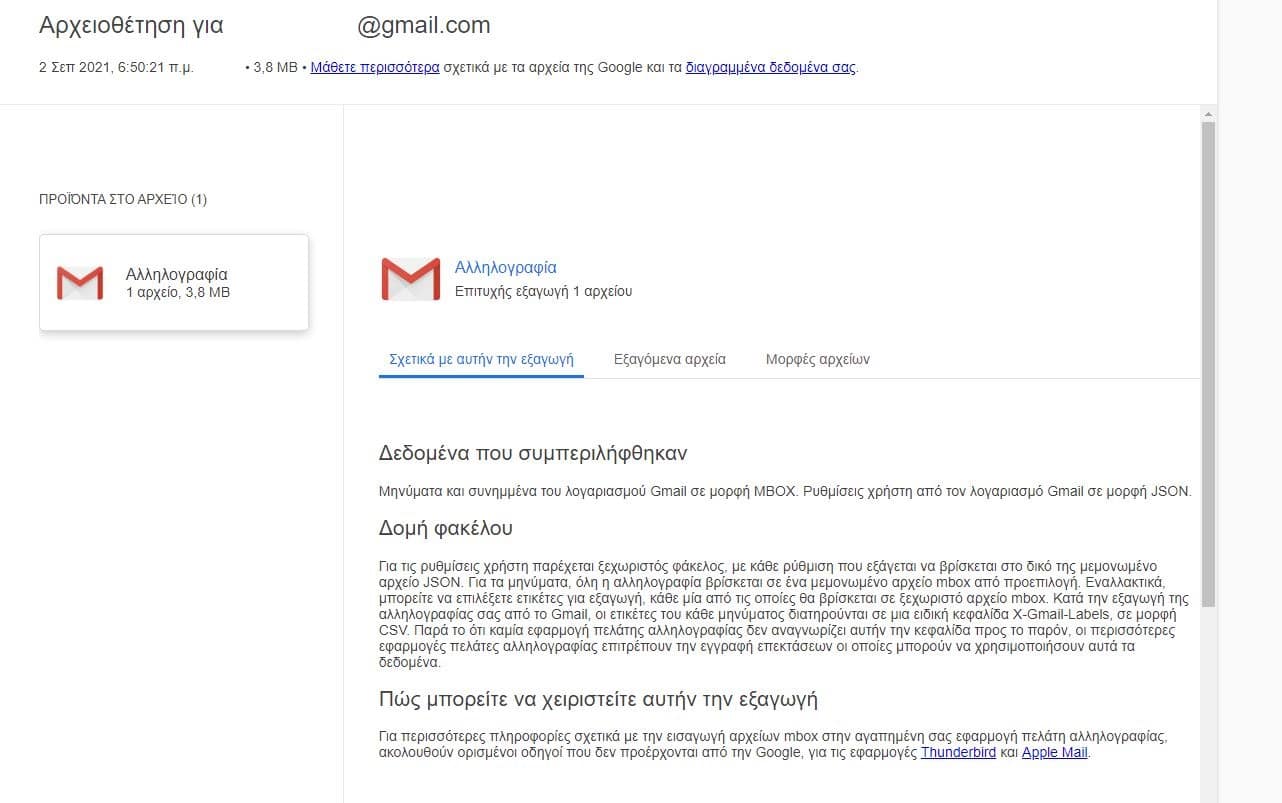Open the Μορφές αρχείων tab

pos(817,359)
